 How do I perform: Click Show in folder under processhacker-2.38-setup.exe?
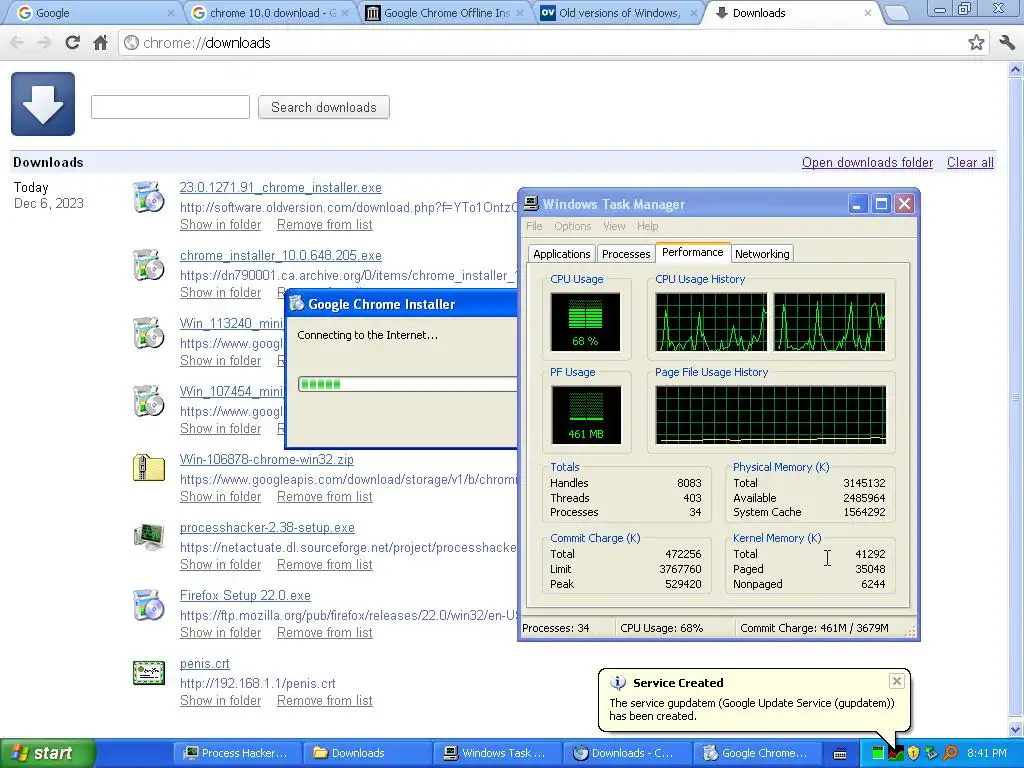220,564
